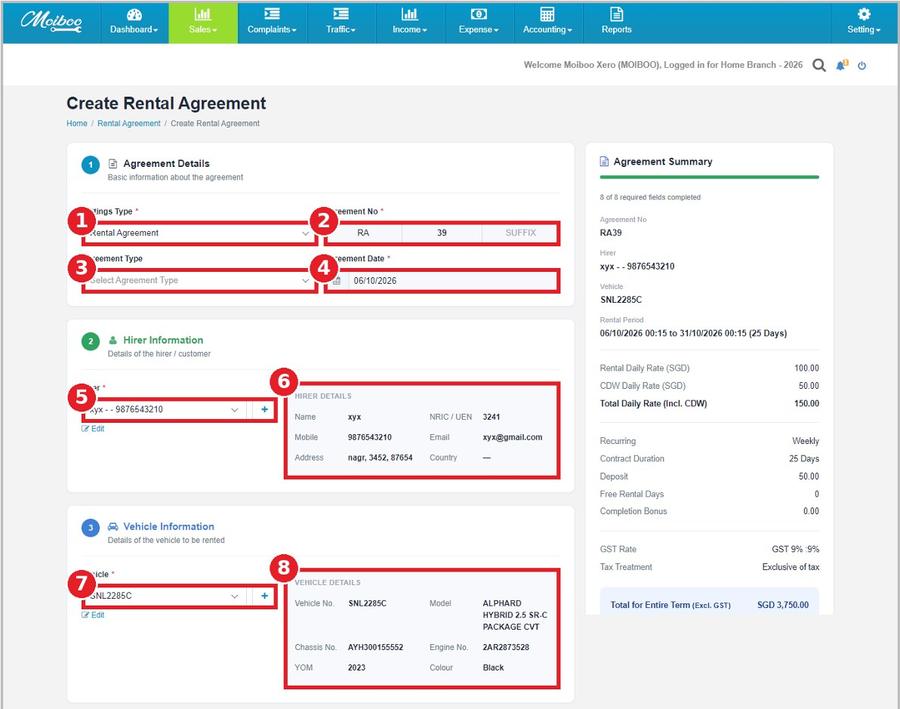
Task: Click email xyx@gmail.com in hirer details
Action: 512,437
